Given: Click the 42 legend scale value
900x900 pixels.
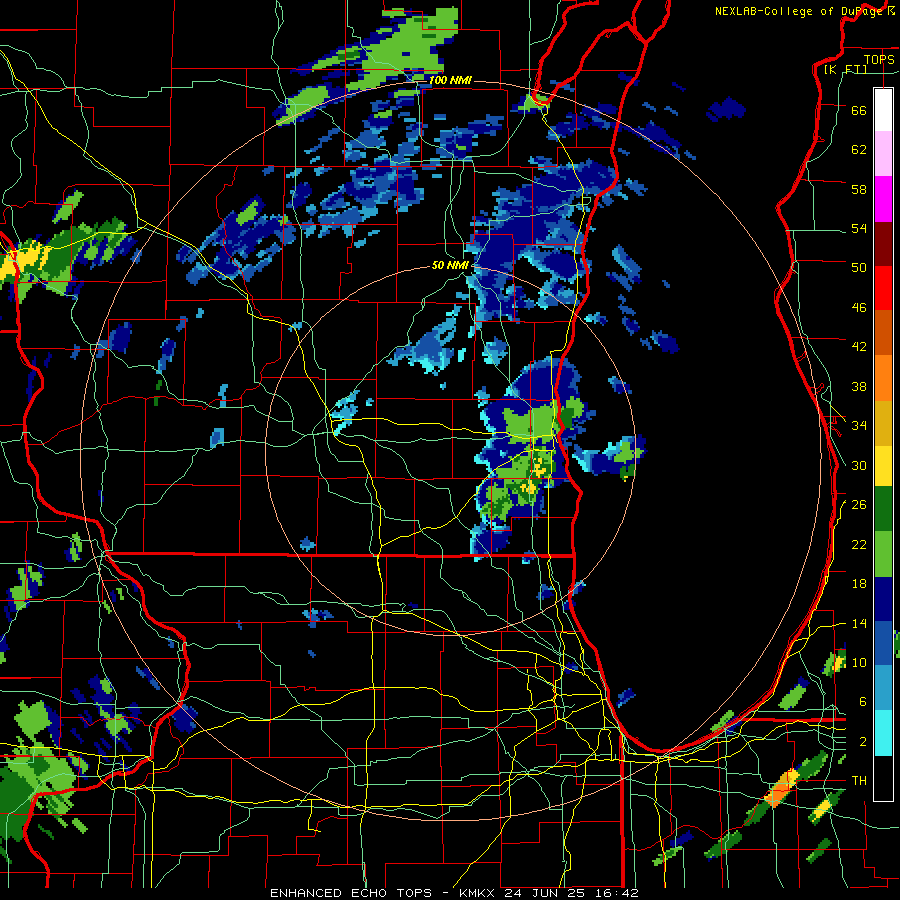Looking at the screenshot, I should [x=859, y=347].
